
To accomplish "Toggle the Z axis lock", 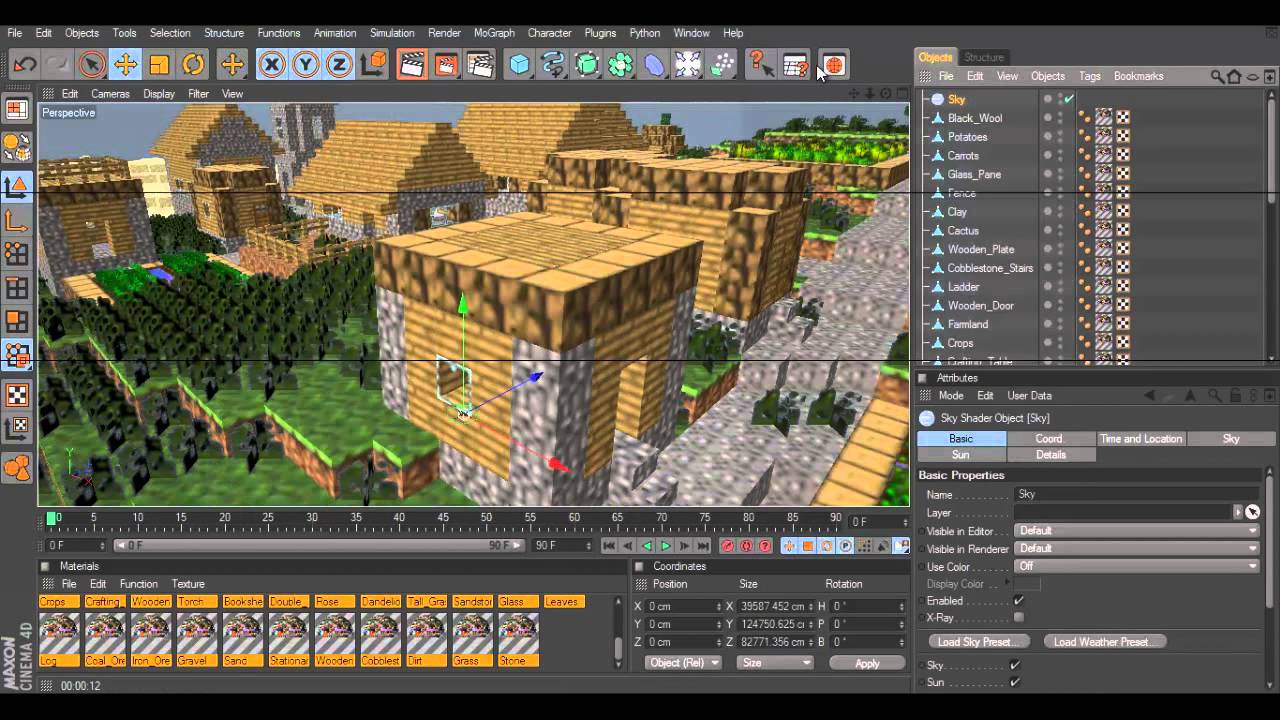I will tap(339, 65).
